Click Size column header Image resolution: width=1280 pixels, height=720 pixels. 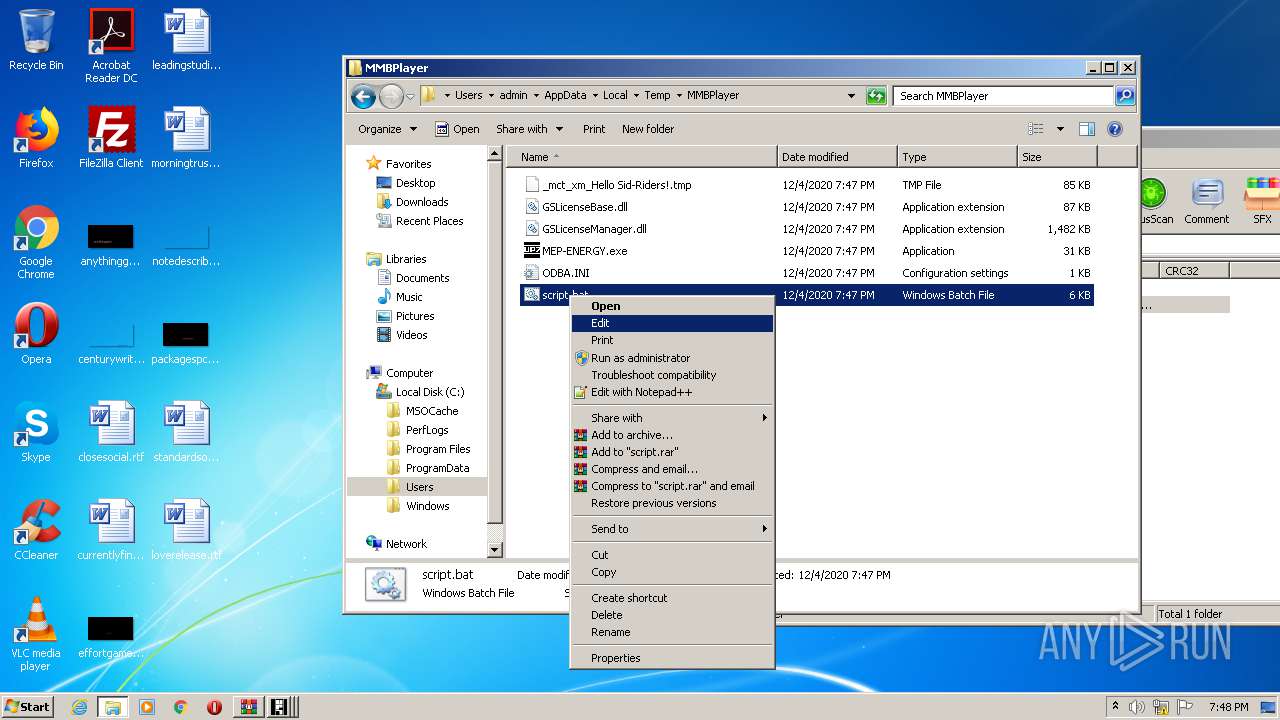point(1057,157)
